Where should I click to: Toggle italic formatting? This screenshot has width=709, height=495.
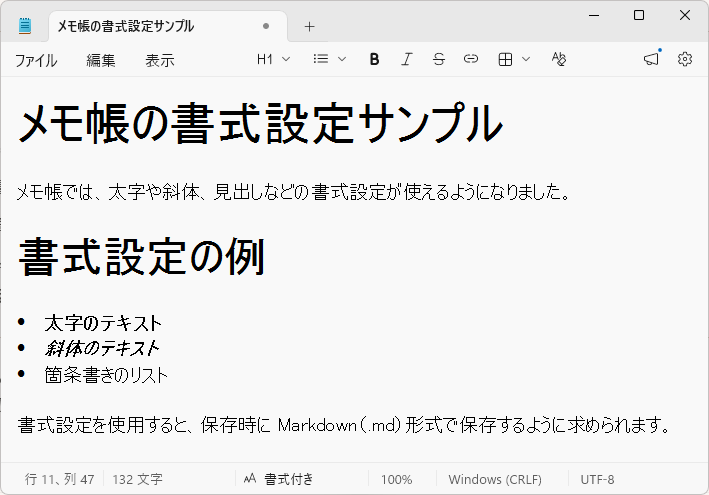406,59
